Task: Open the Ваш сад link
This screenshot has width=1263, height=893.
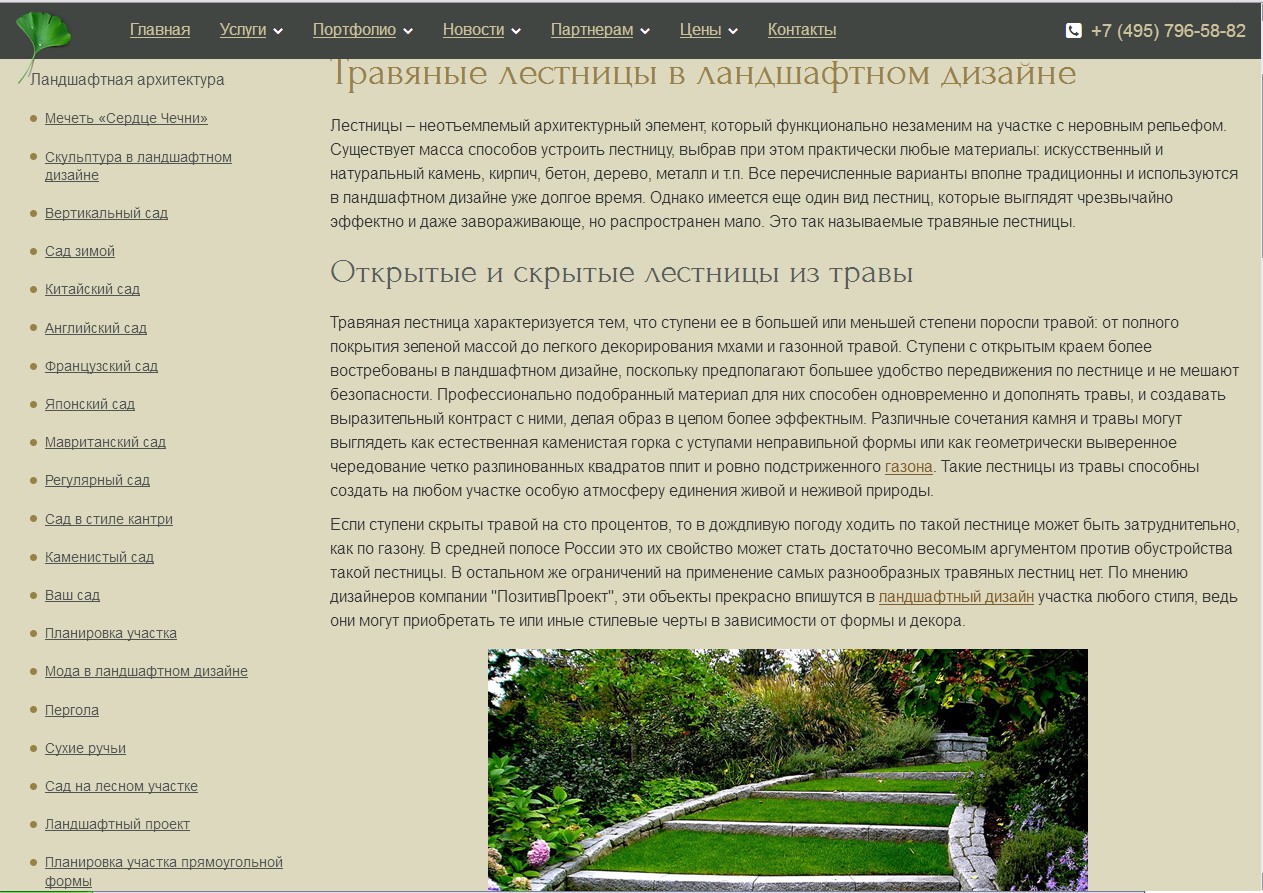Action: (x=72, y=595)
